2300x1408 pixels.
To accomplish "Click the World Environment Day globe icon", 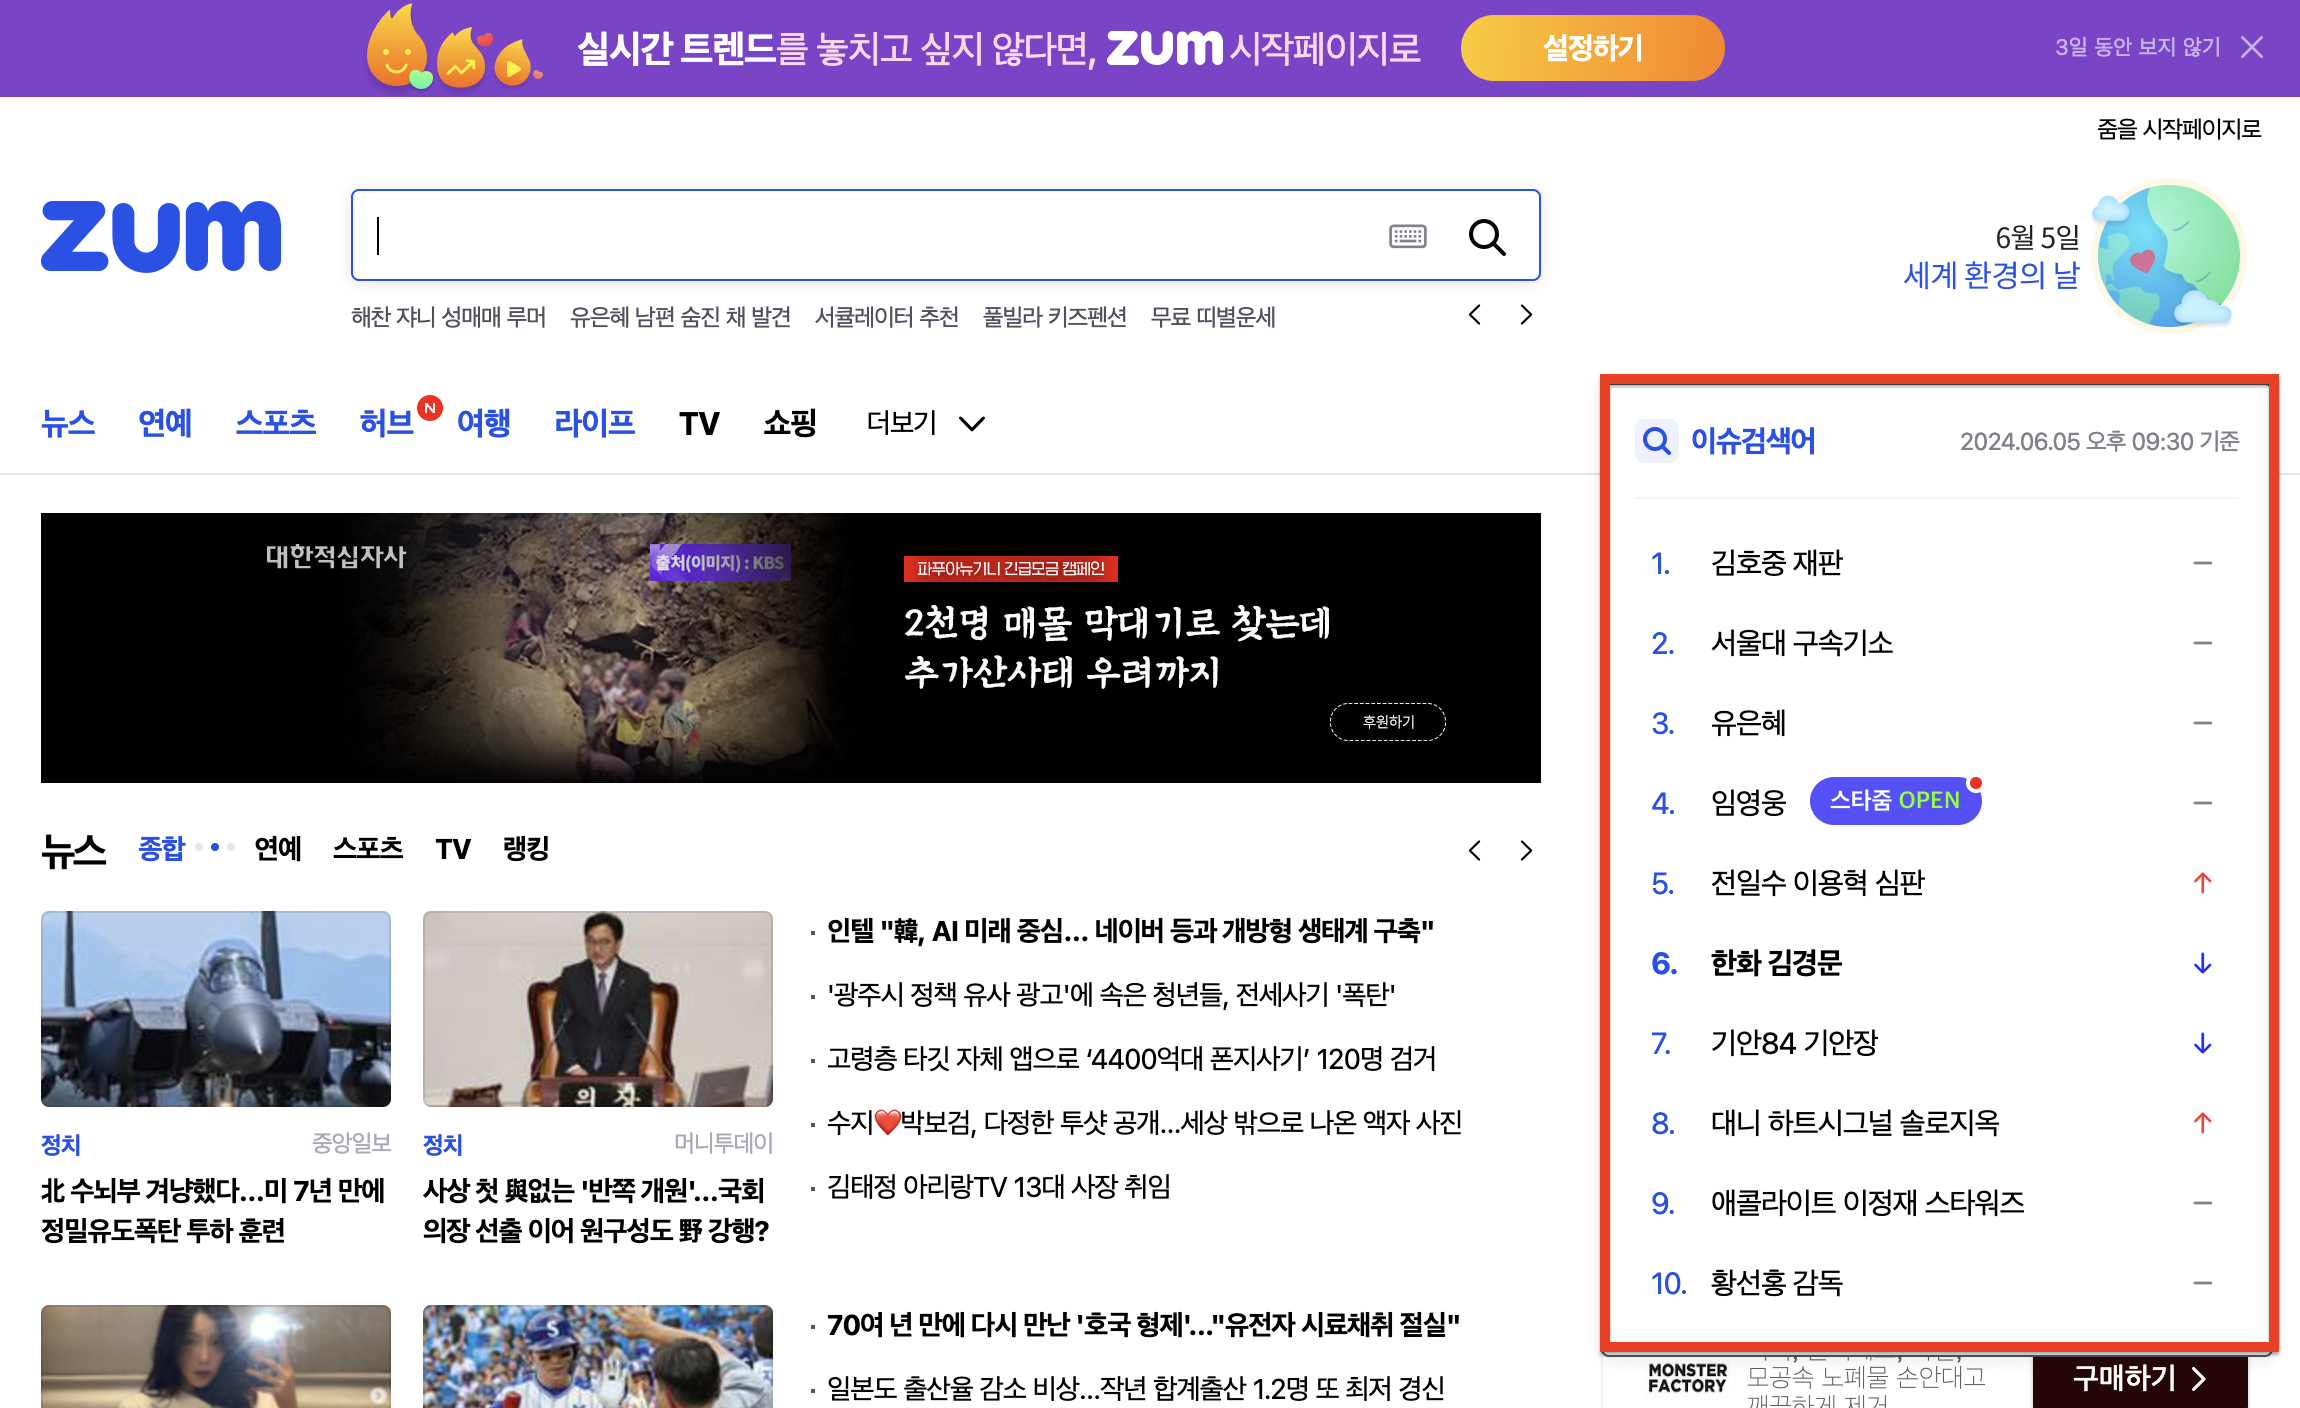I will 2168,255.
